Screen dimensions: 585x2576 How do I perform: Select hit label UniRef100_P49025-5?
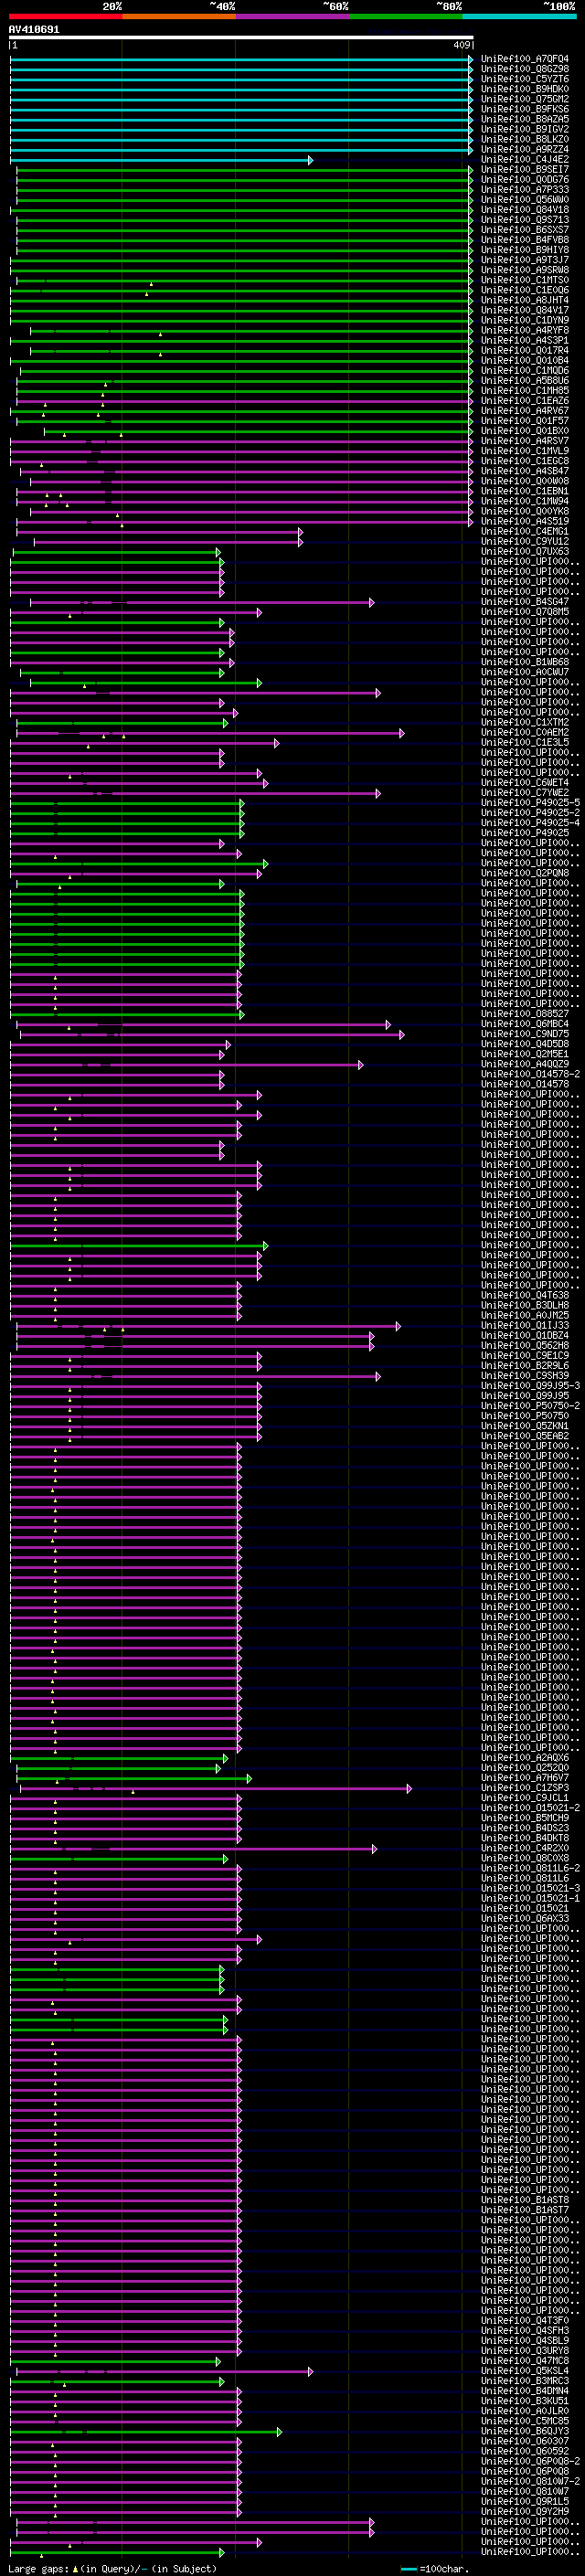click(x=530, y=802)
